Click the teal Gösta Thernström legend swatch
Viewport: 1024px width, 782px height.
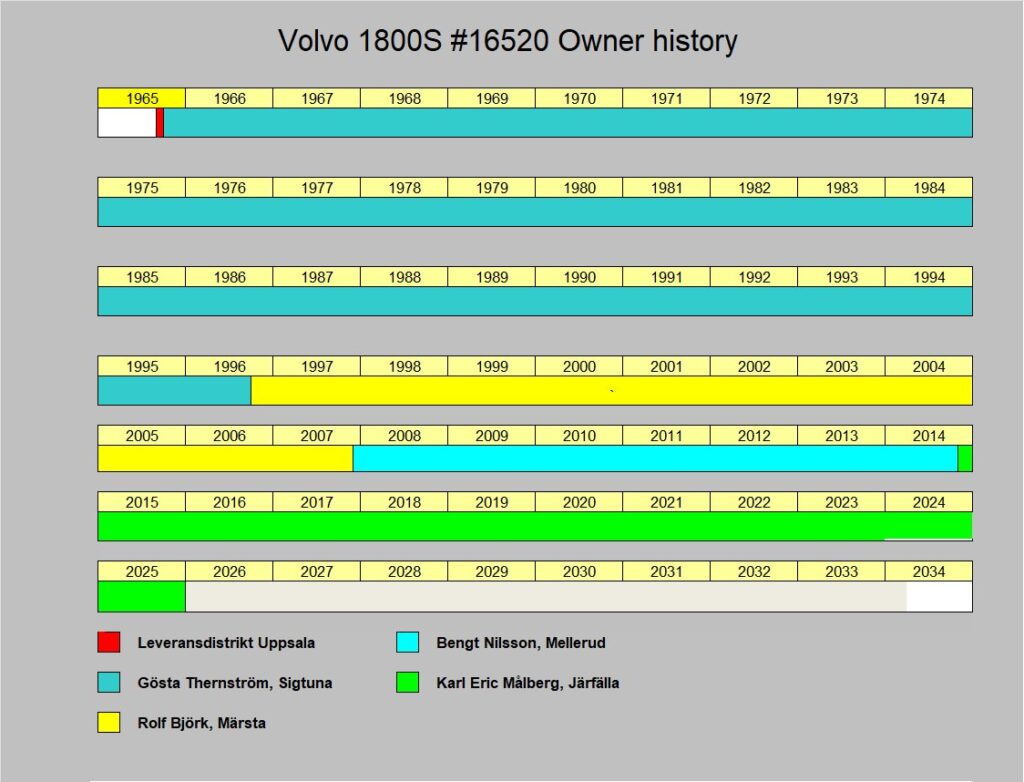pyautogui.click(x=107, y=682)
